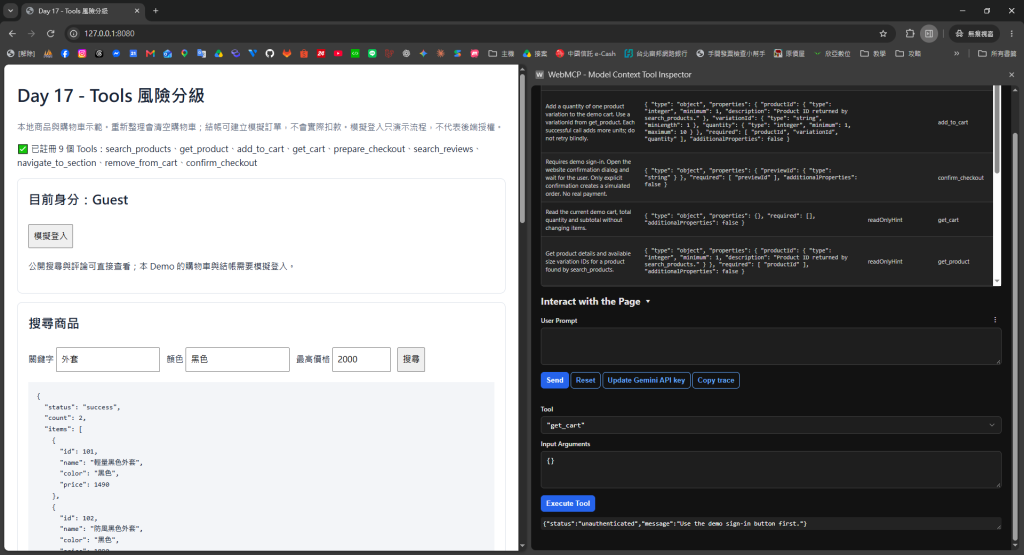Image resolution: width=1024 pixels, height=555 pixels.
Task: Open the 中國信託 e-Cash bookmark
Action: pyautogui.click(x=586, y=54)
